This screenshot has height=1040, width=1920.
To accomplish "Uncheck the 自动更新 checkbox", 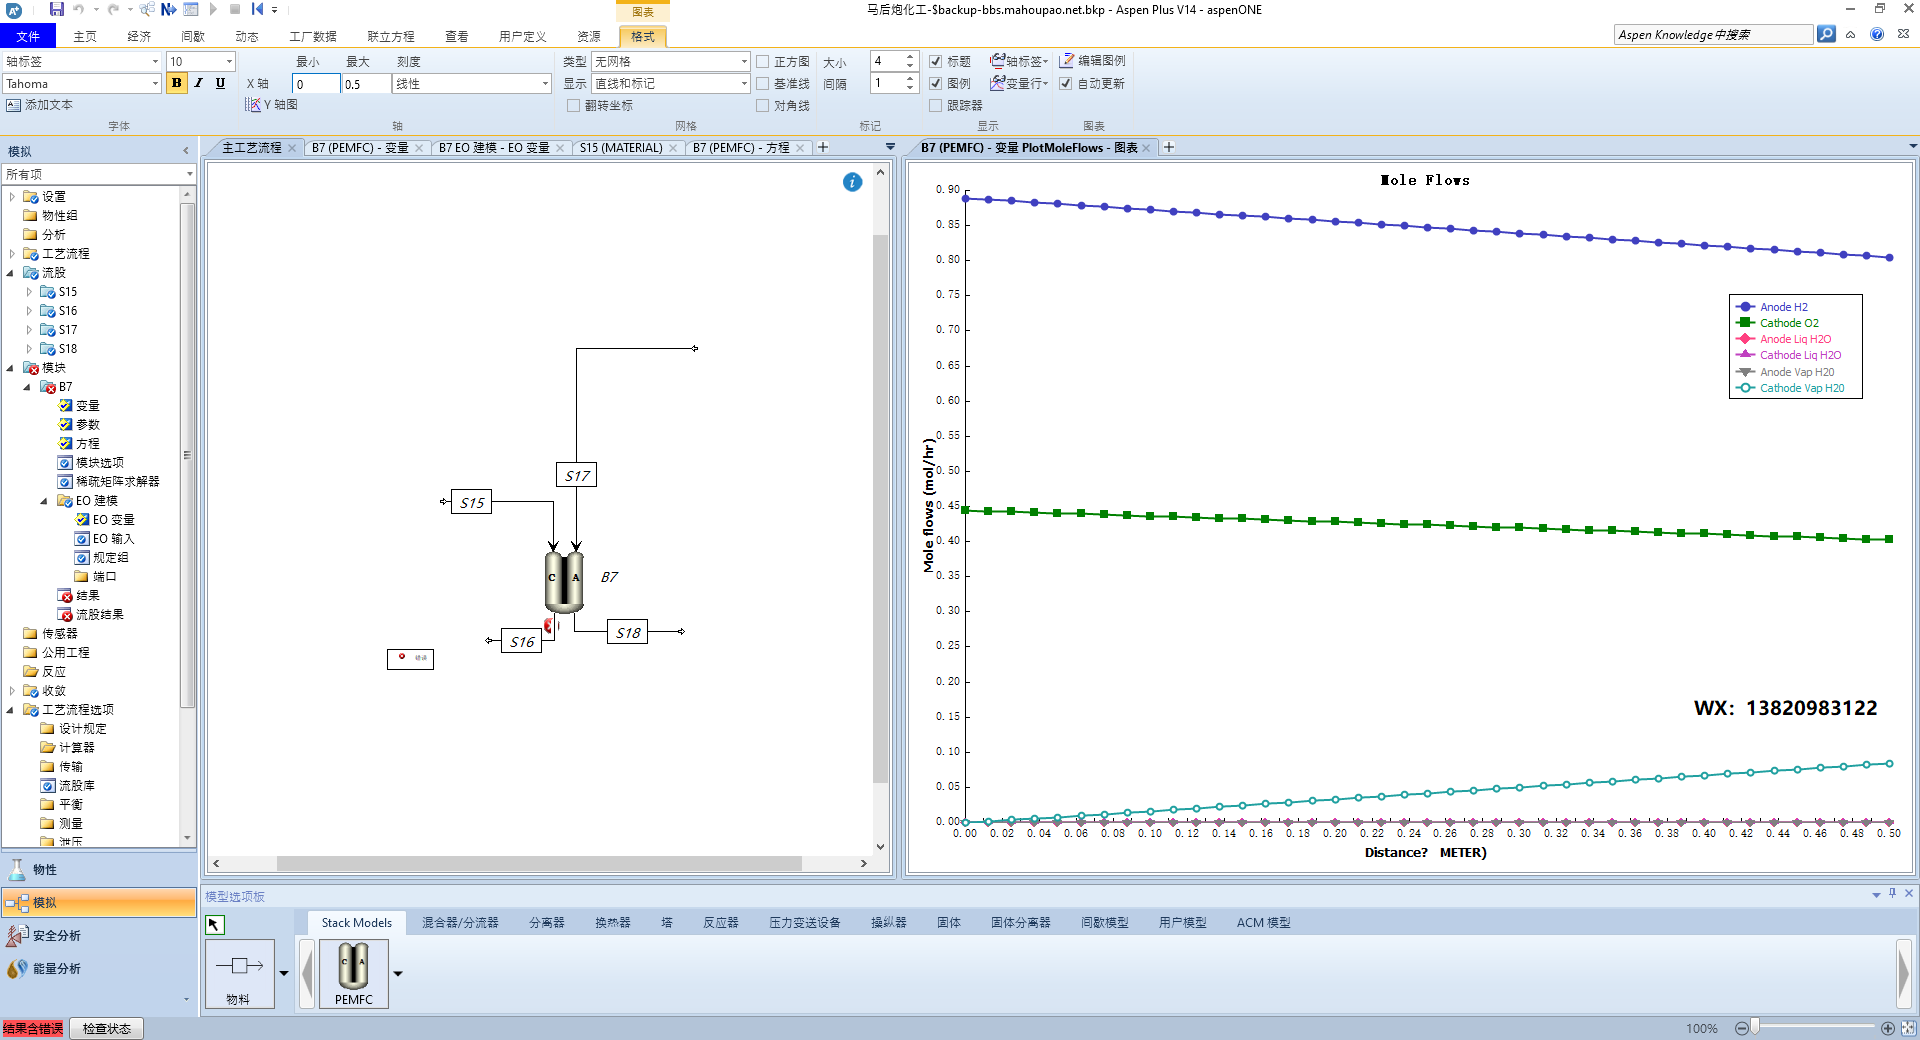I will tap(1066, 84).
